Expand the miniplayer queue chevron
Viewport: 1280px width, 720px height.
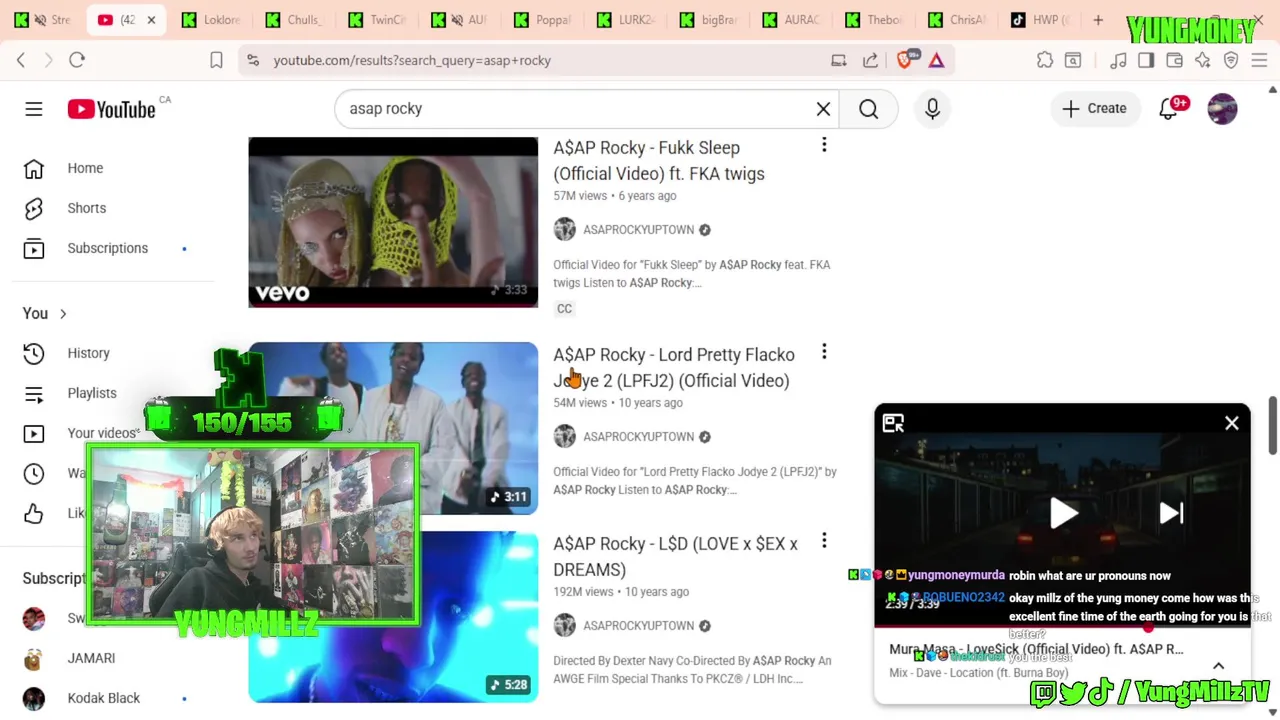(x=1218, y=666)
